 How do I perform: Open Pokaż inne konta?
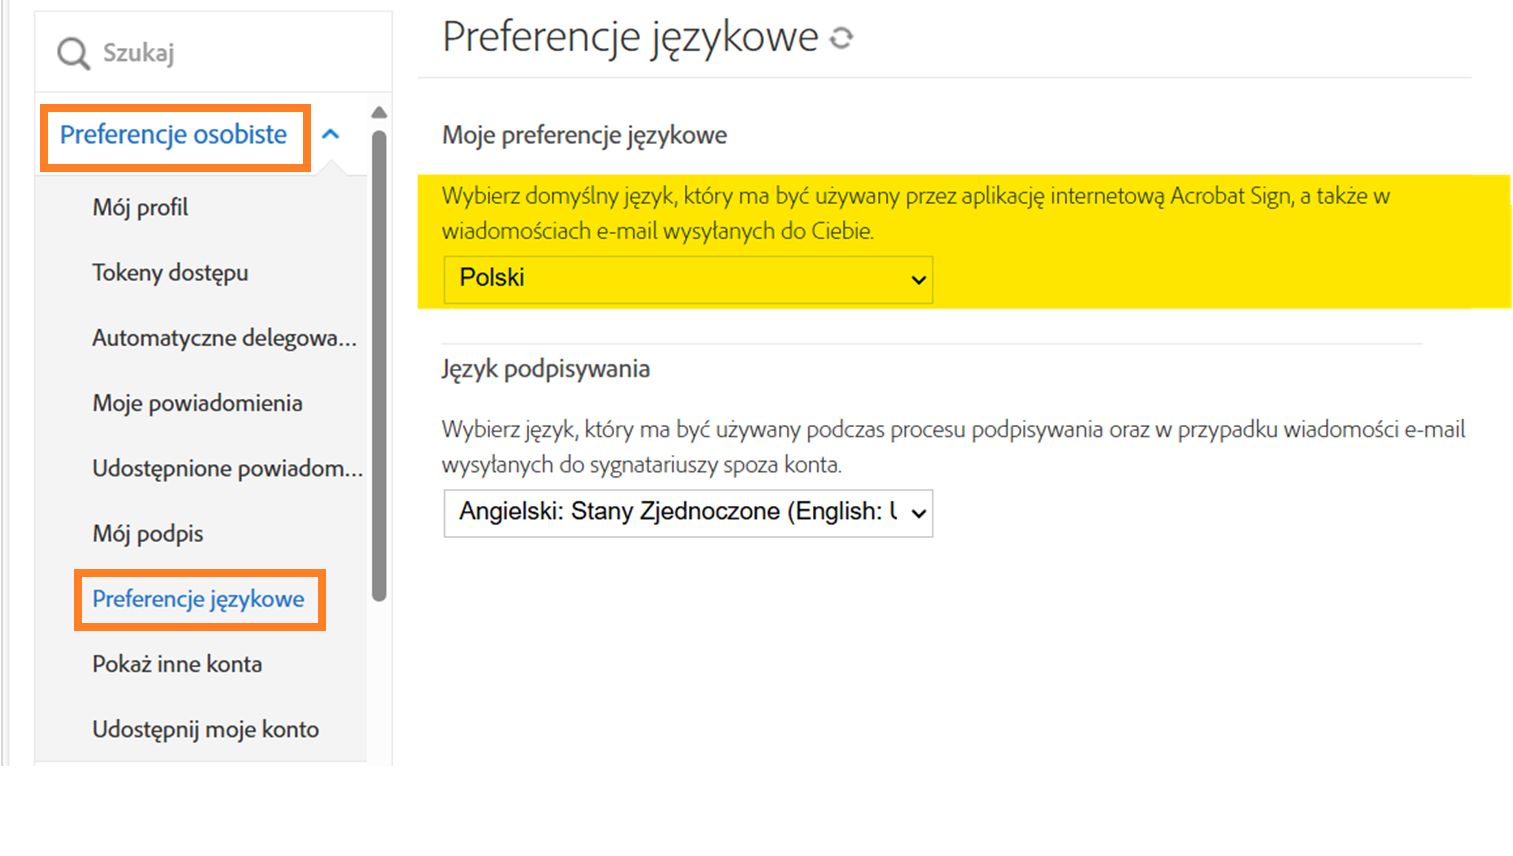[177, 664]
